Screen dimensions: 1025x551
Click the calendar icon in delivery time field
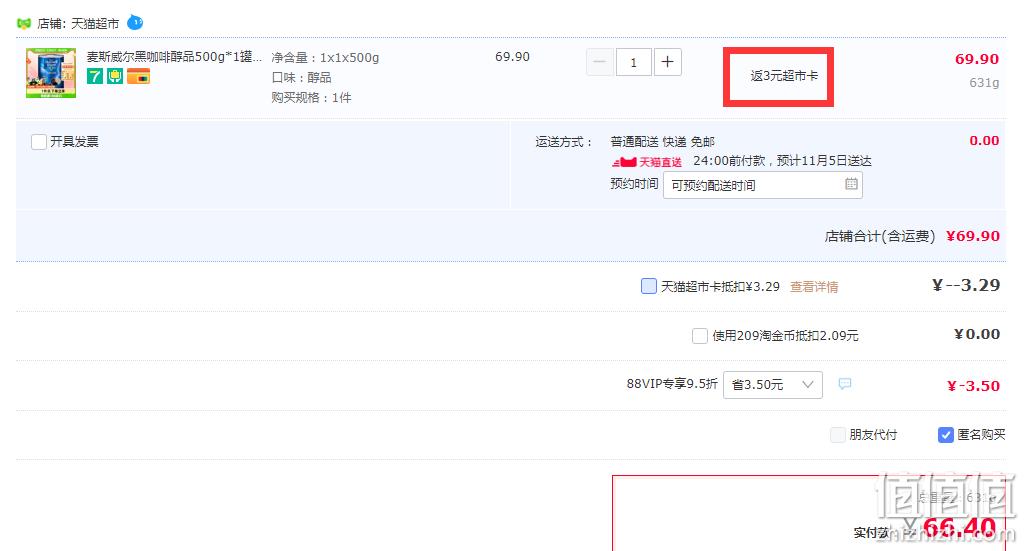tap(851, 184)
